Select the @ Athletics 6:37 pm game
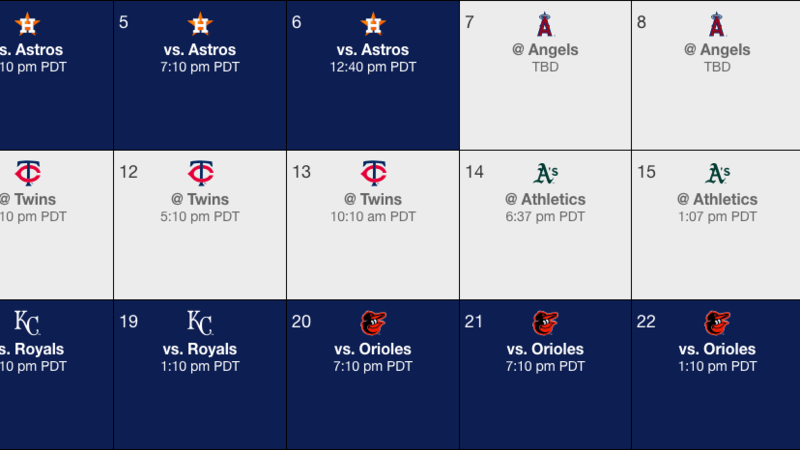This screenshot has height=450, width=800. (545, 224)
